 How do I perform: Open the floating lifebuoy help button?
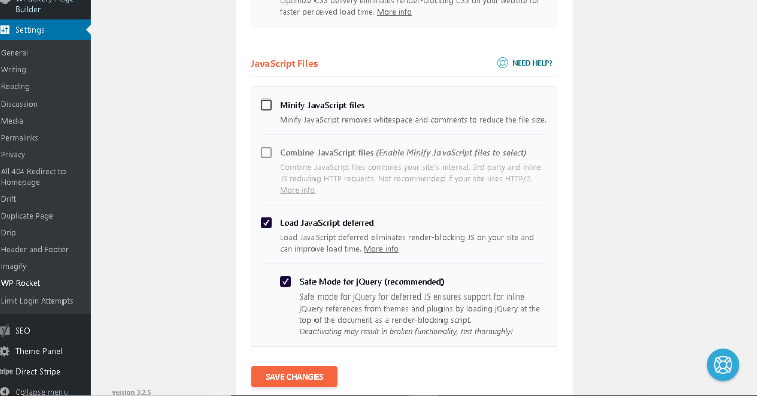723,365
